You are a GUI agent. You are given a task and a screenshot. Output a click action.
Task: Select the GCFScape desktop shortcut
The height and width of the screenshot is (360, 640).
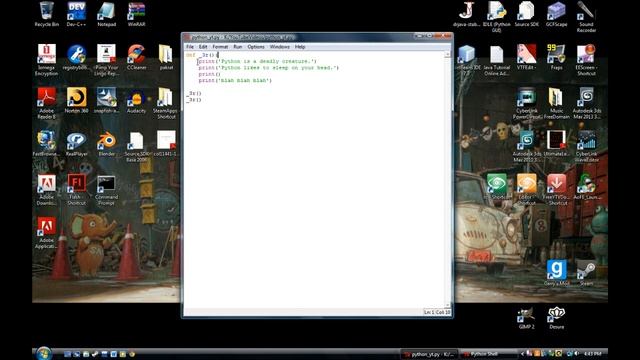[x=556, y=14]
